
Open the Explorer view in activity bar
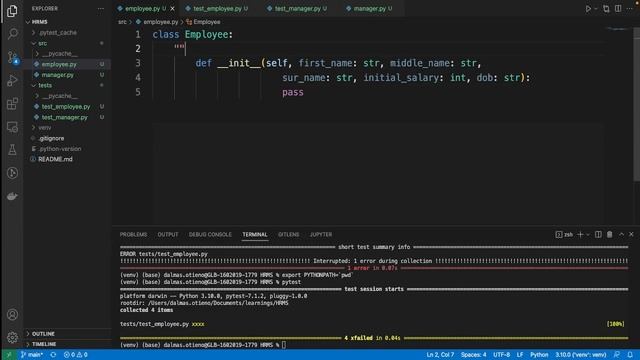(12, 11)
